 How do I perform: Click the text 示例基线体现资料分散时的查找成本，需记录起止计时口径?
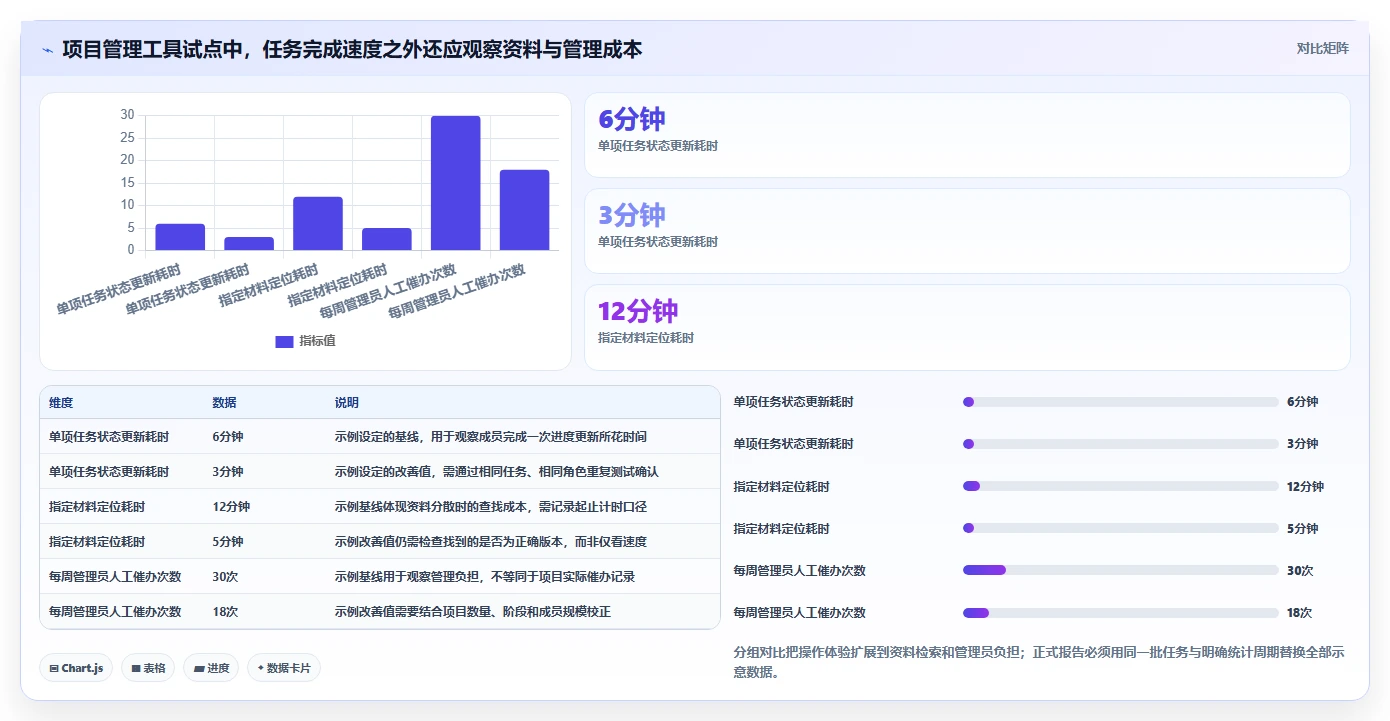[x=491, y=506]
